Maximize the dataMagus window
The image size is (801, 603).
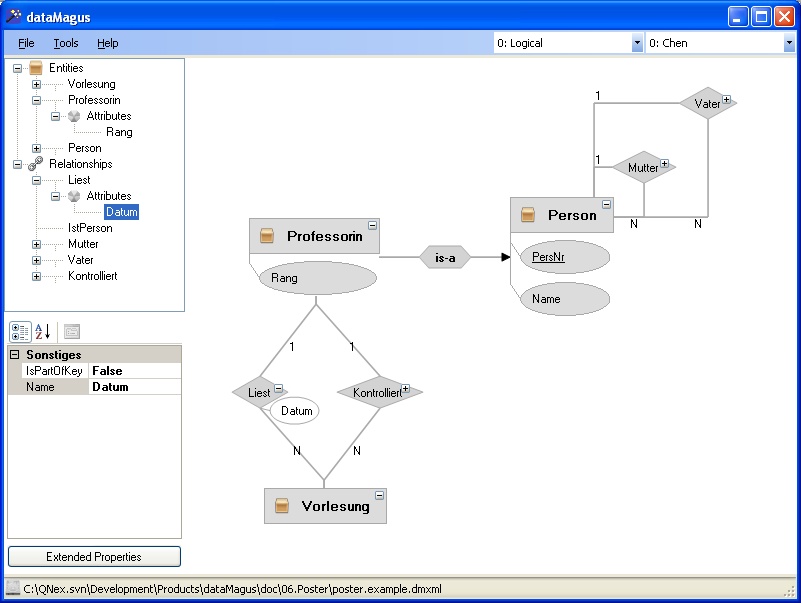point(761,17)
